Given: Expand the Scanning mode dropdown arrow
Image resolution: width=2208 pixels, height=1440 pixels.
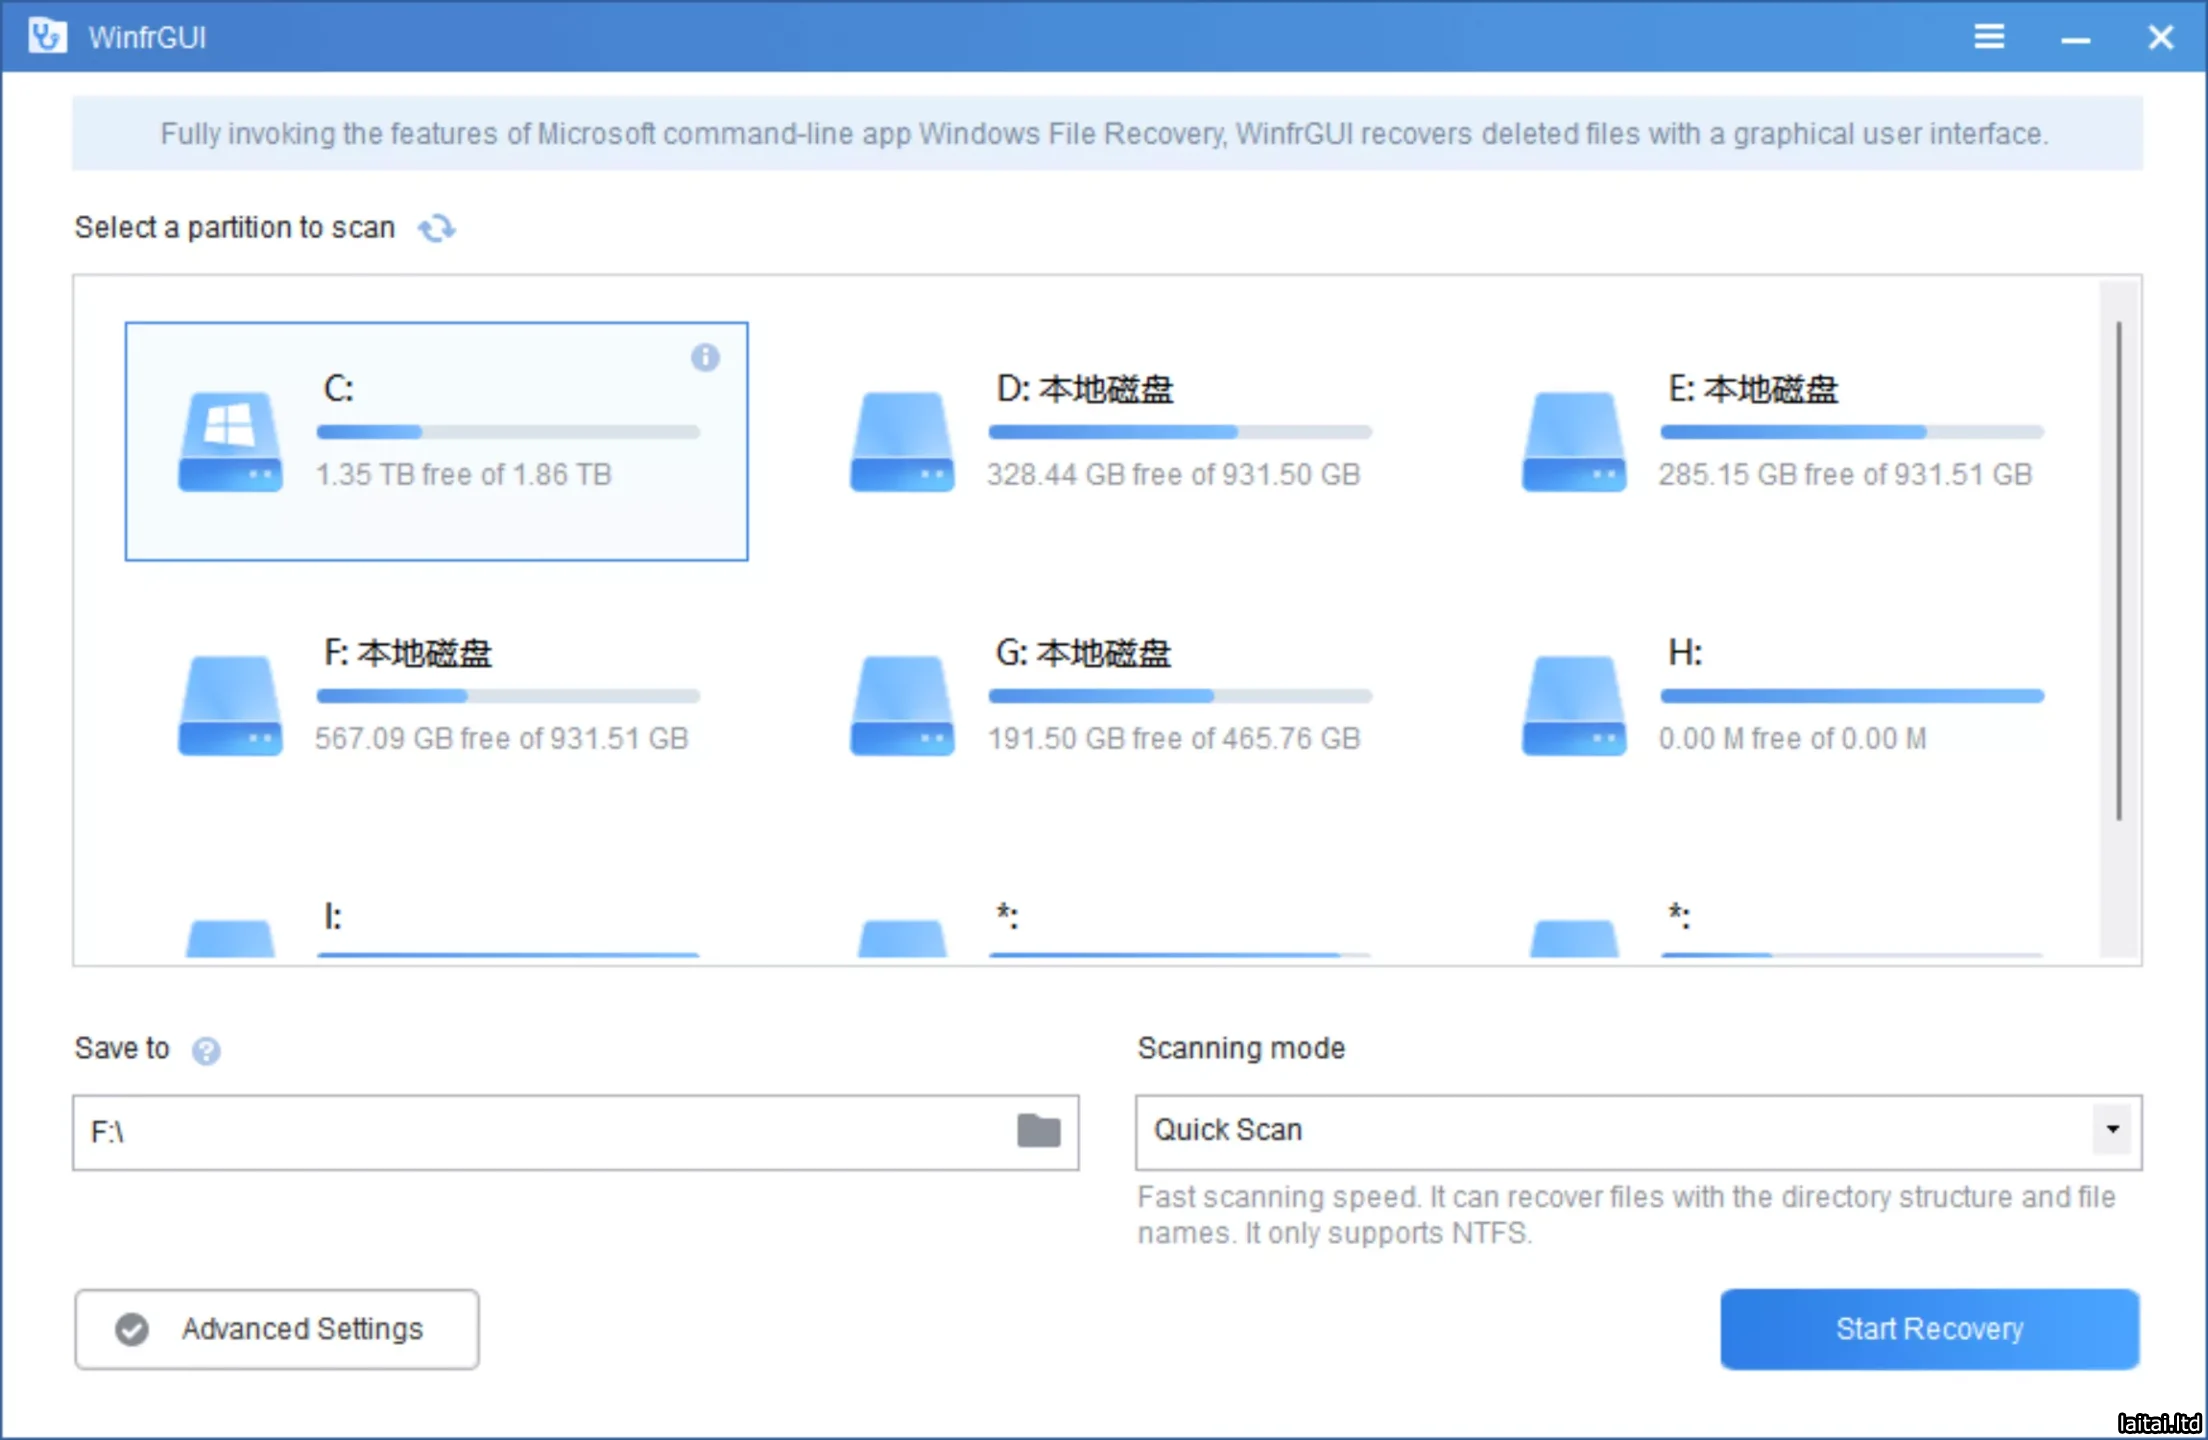Looking at the screenshot, I should tap(2112, 1130).
